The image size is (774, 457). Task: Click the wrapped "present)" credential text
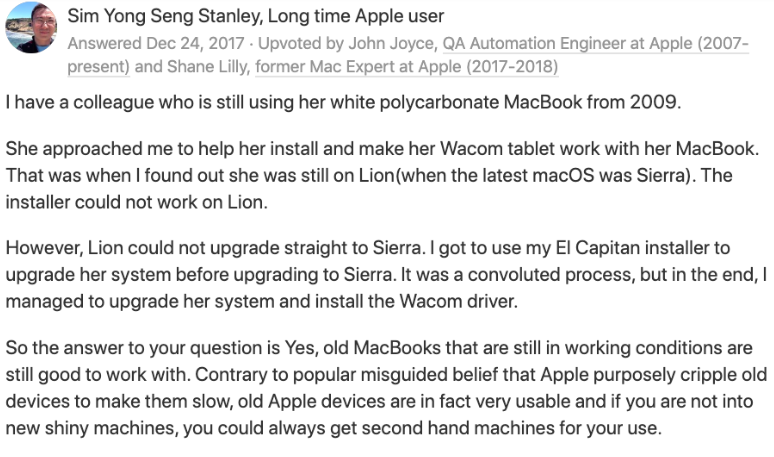coord(99,67)
